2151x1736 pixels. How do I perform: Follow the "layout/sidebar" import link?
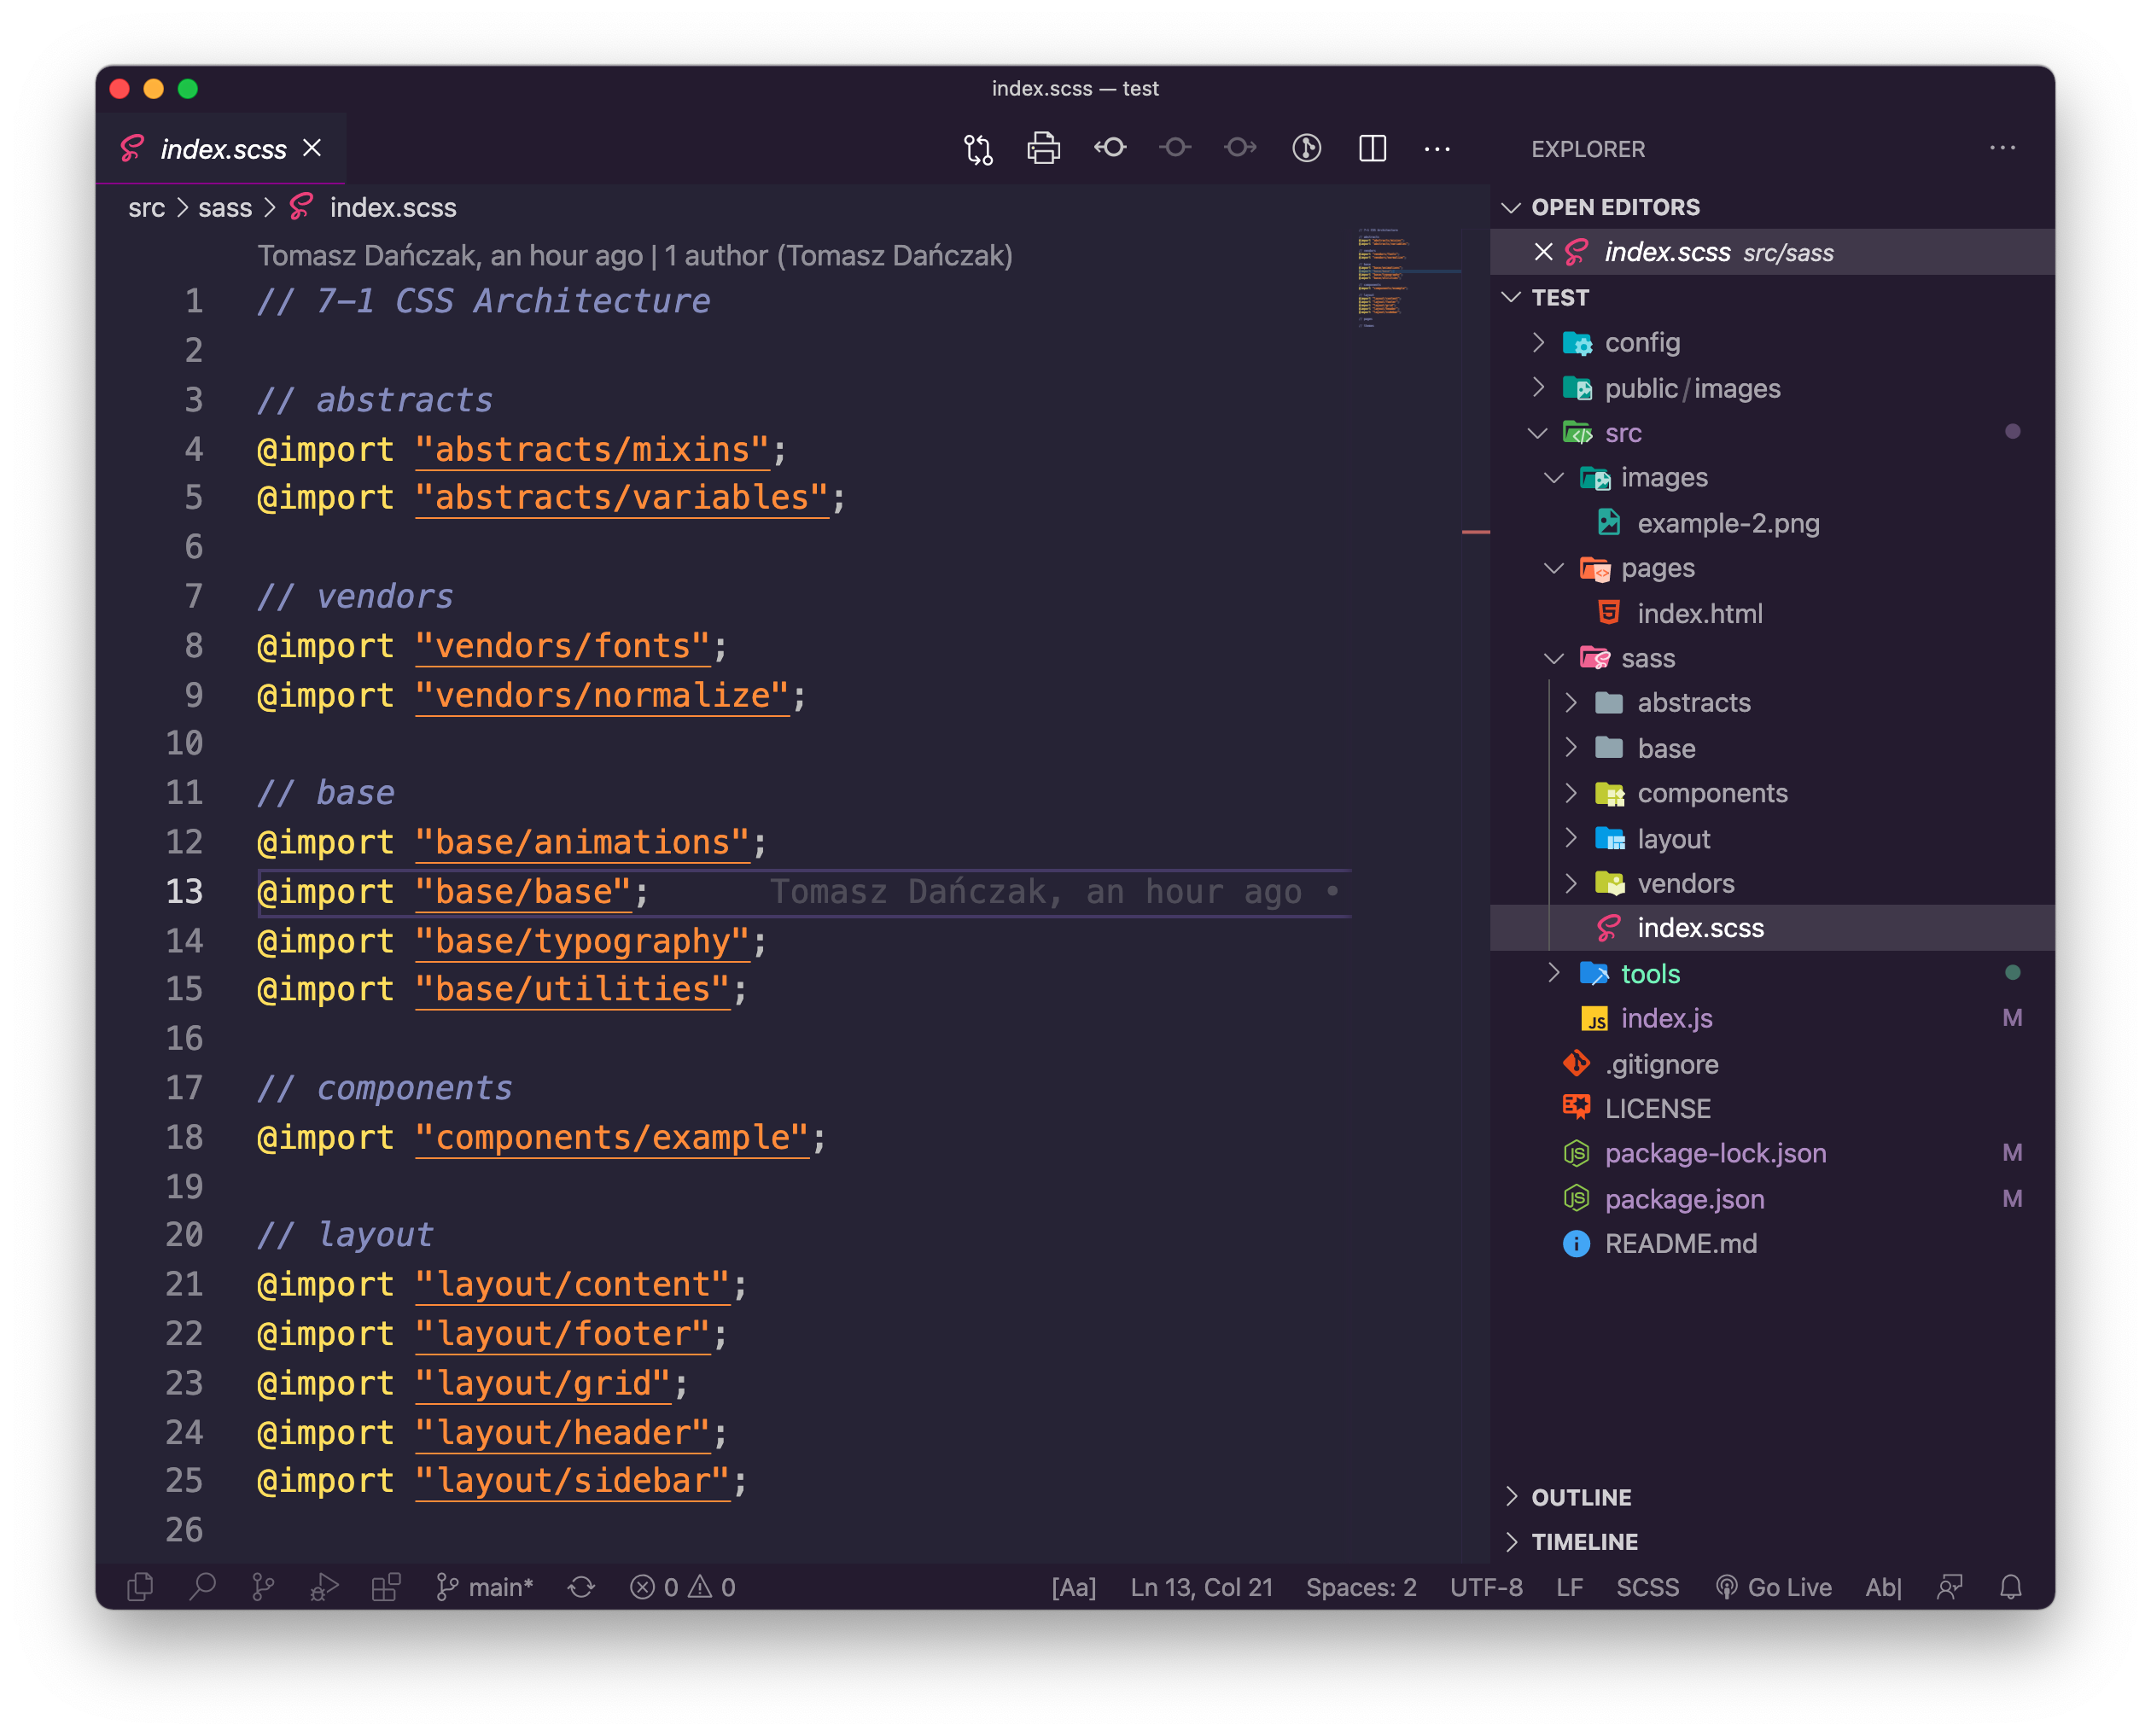point(573,1481)
